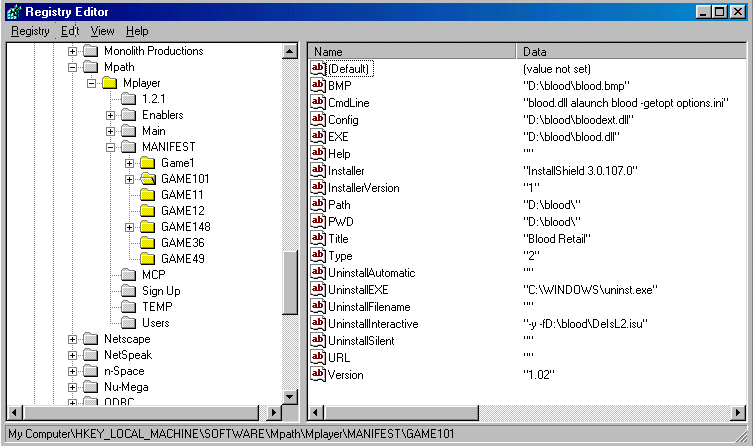Screen dimensions: 753x446
Task: Collapse the MANIFEST key
Action: point(110,147)
